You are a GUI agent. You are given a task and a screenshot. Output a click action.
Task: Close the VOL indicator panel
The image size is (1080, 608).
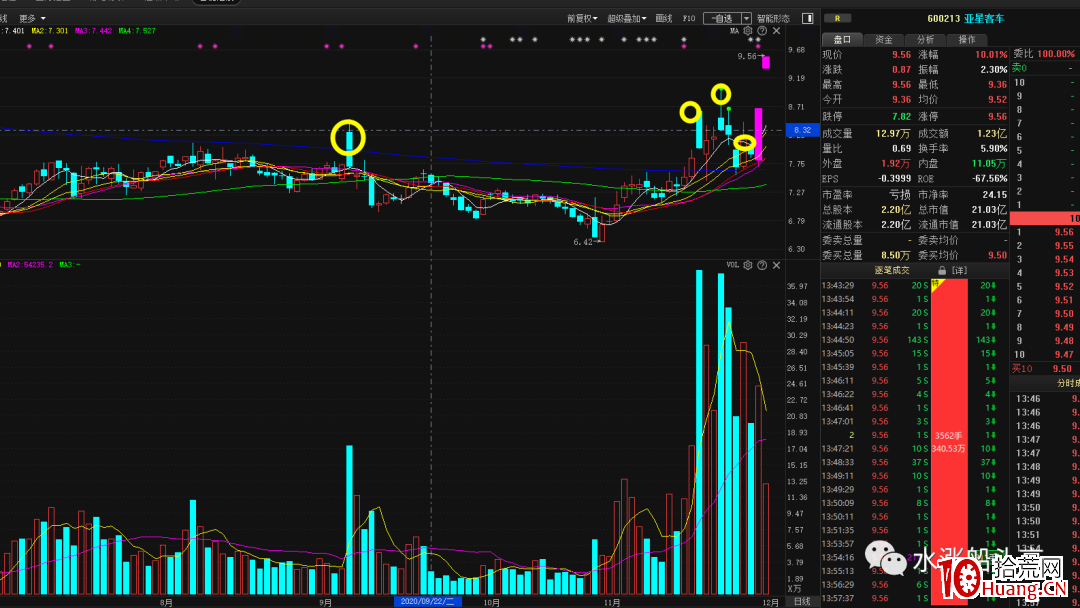pyautogui.click(x=776, y=265)
